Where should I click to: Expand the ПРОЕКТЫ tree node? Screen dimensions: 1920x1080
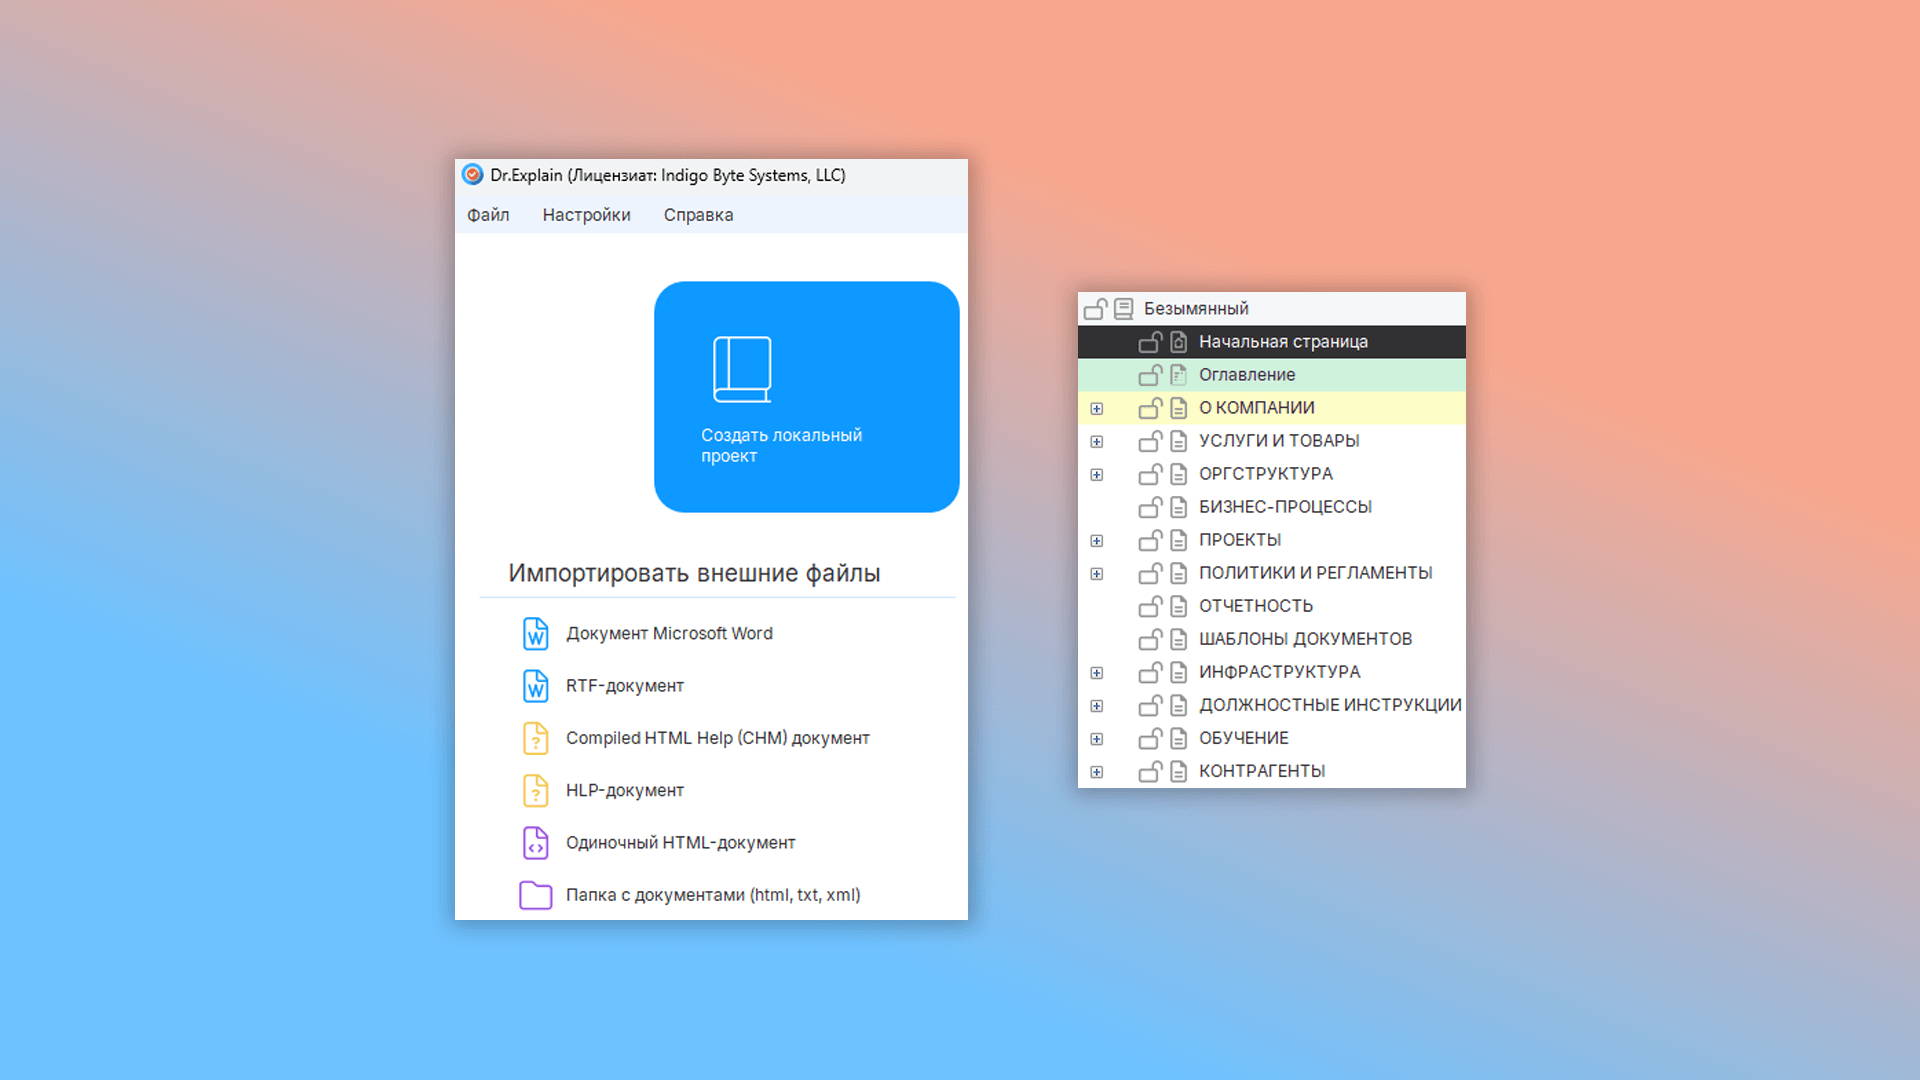1097,540
